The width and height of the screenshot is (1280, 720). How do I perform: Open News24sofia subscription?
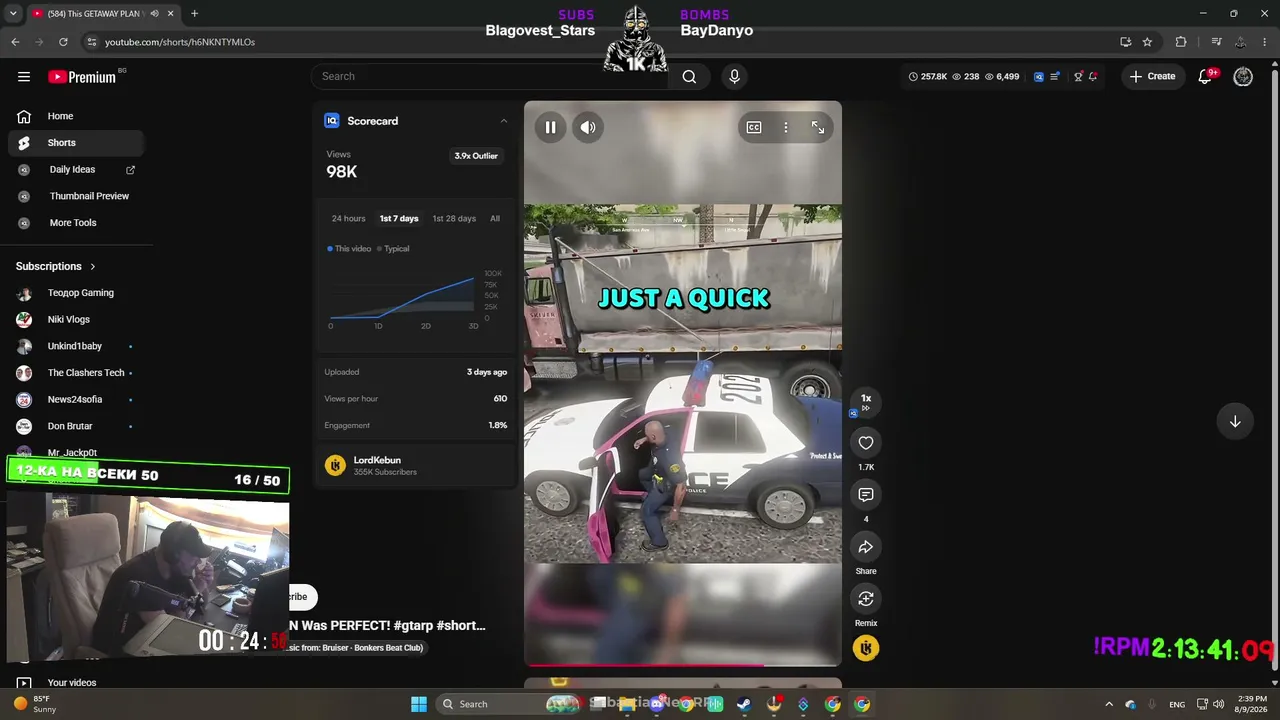pos(76,399)
